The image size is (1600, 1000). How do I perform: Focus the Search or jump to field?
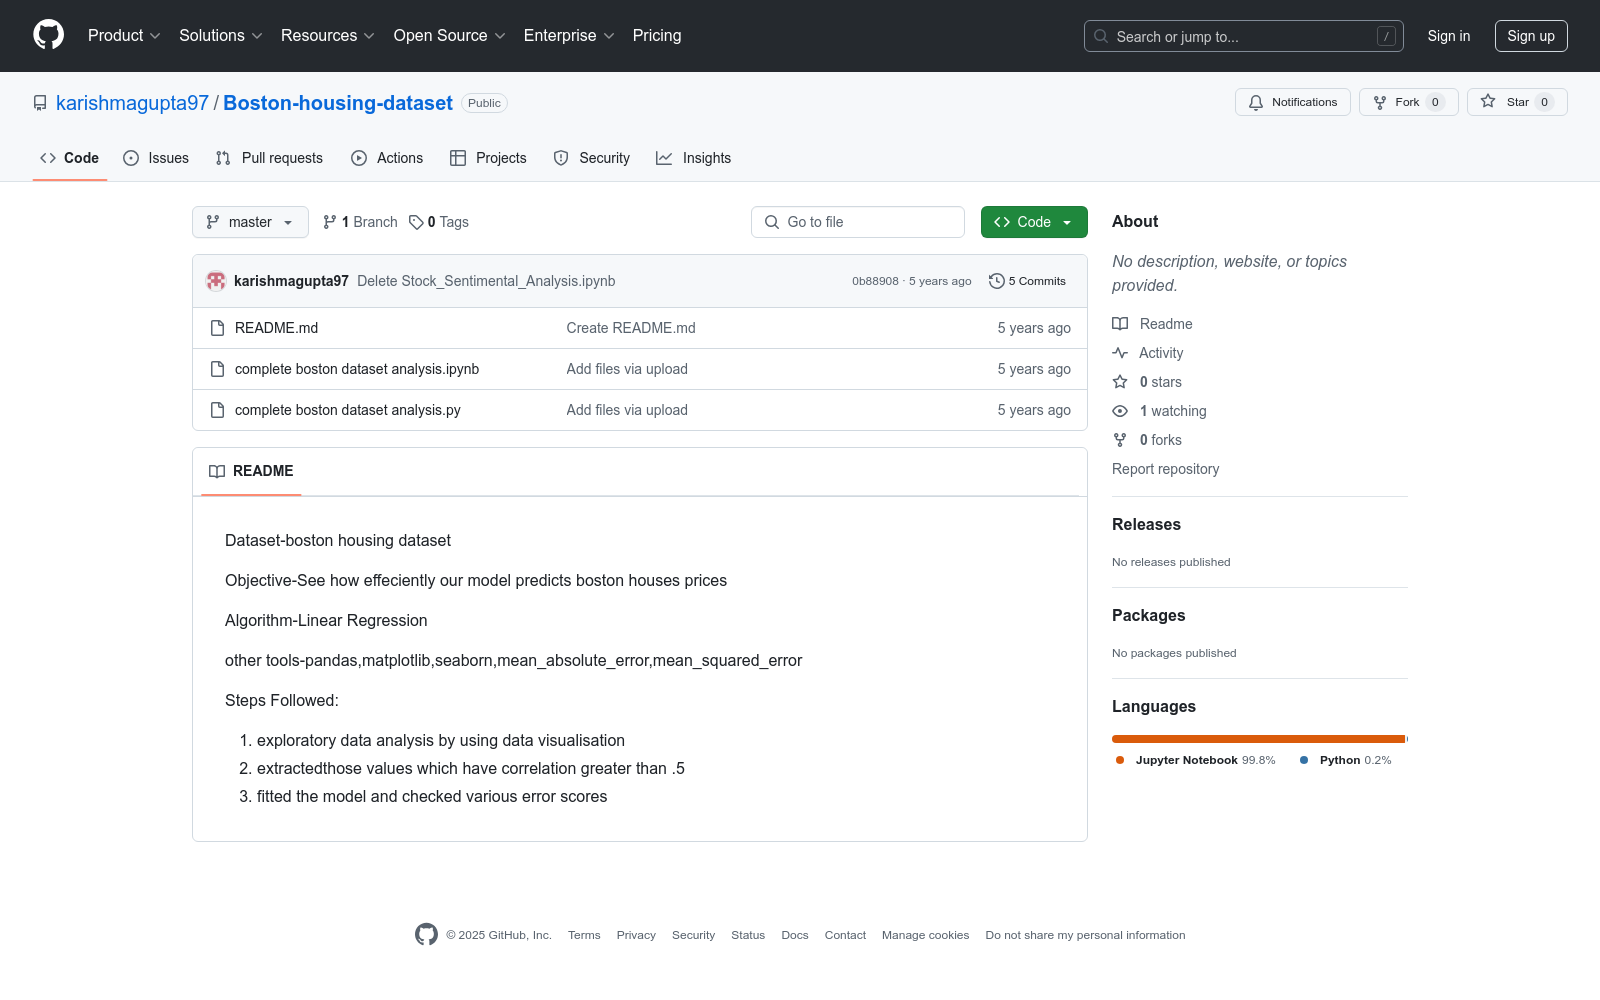click(x=1244, y=36)
